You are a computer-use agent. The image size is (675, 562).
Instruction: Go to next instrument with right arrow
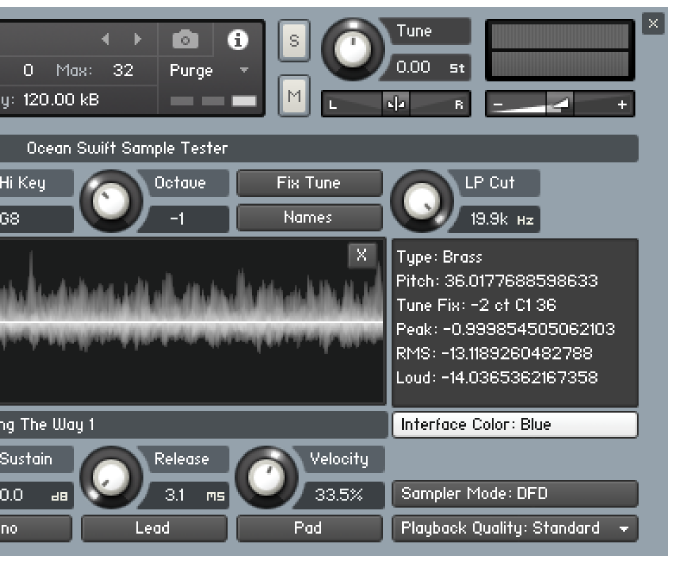138,40
